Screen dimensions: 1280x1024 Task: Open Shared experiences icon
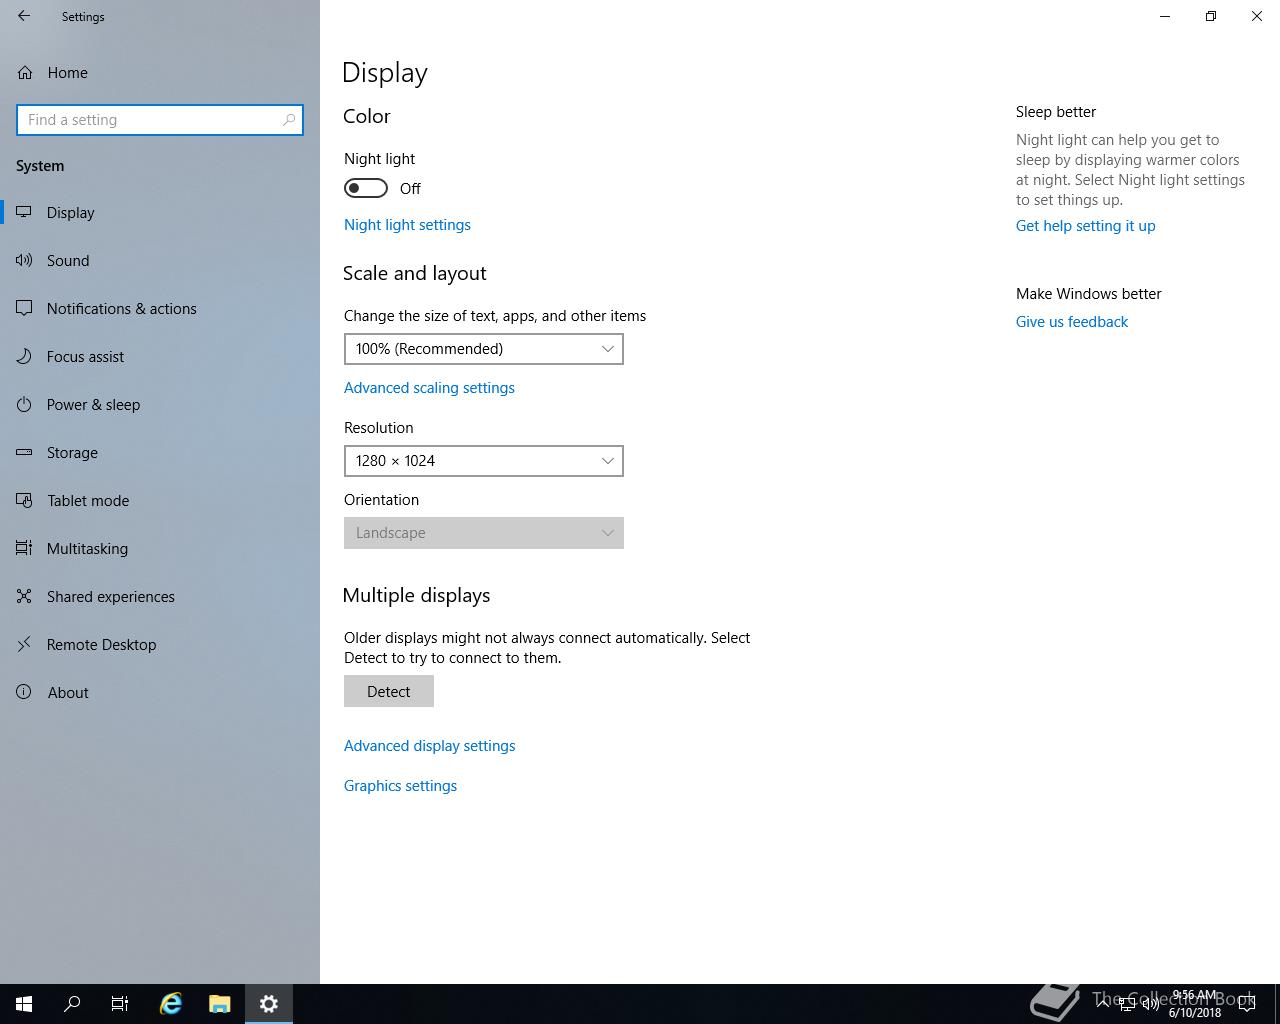pos(24,596)
